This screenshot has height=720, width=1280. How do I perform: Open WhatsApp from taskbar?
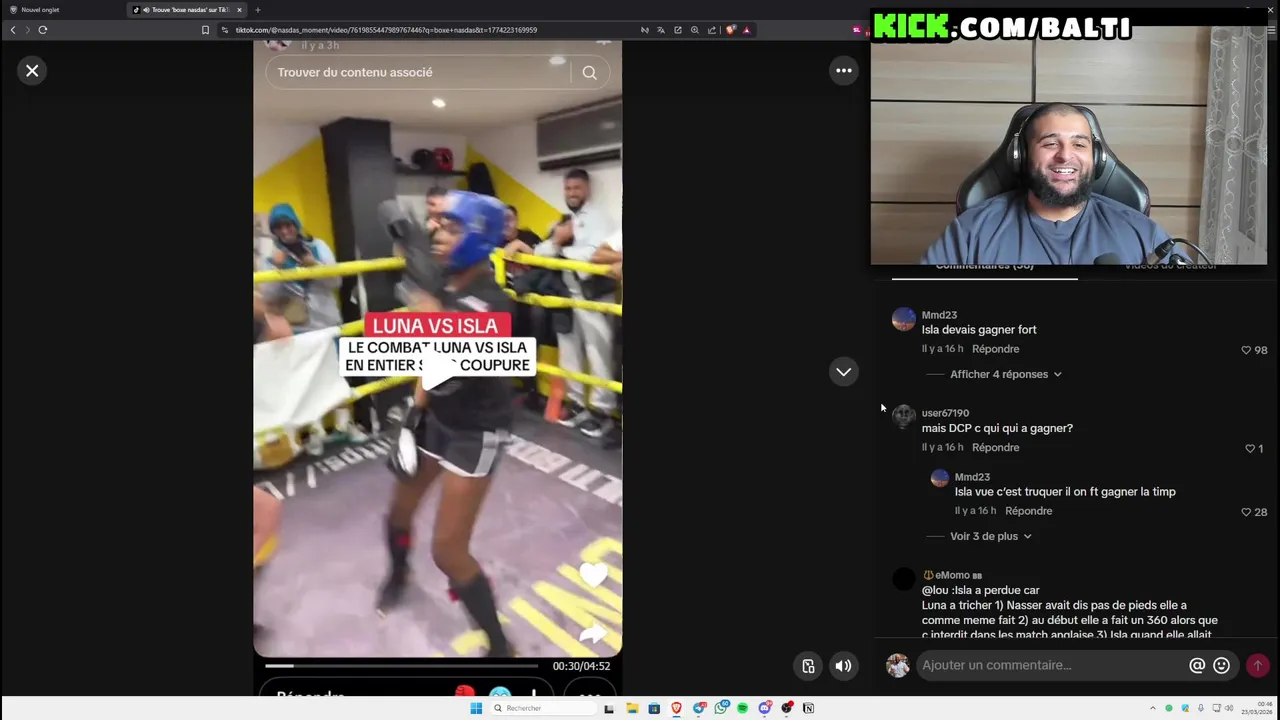tap(721, 708)
